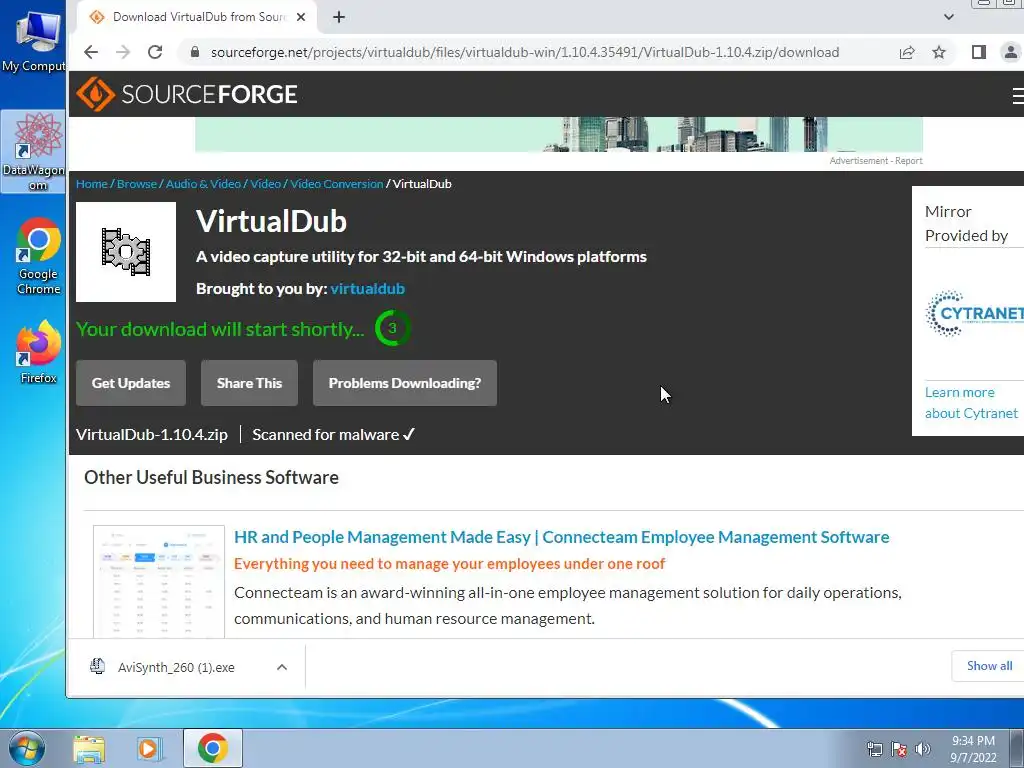Select the DataWagon desktop shortcut
The height and width of the screenshot is (768, 1024).
[34, 152]
